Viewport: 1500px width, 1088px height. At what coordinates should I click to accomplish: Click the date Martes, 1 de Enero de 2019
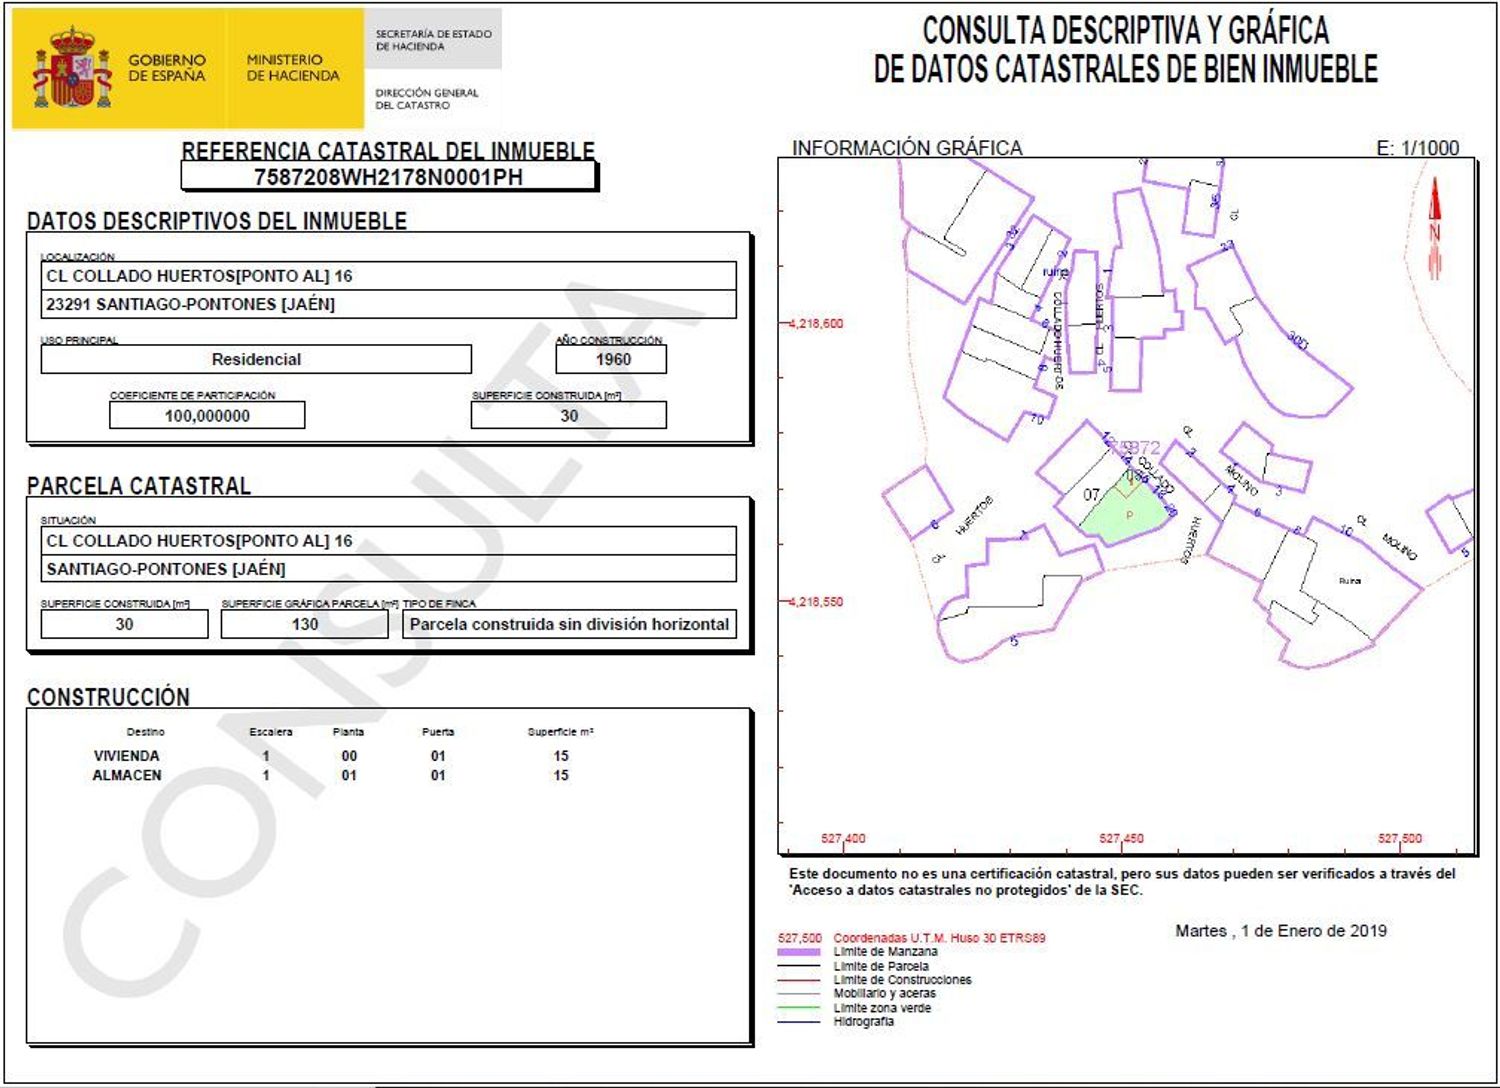click(1281, 931)
